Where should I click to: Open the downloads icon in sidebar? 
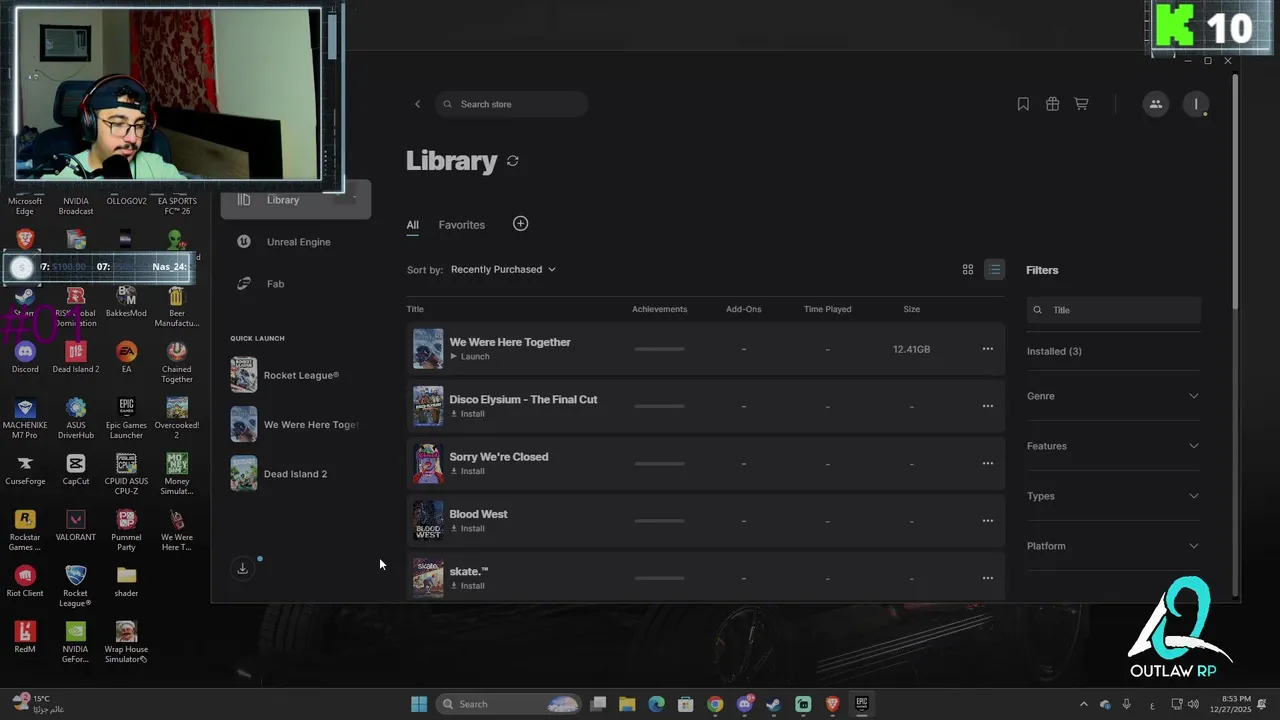[242, 568]
